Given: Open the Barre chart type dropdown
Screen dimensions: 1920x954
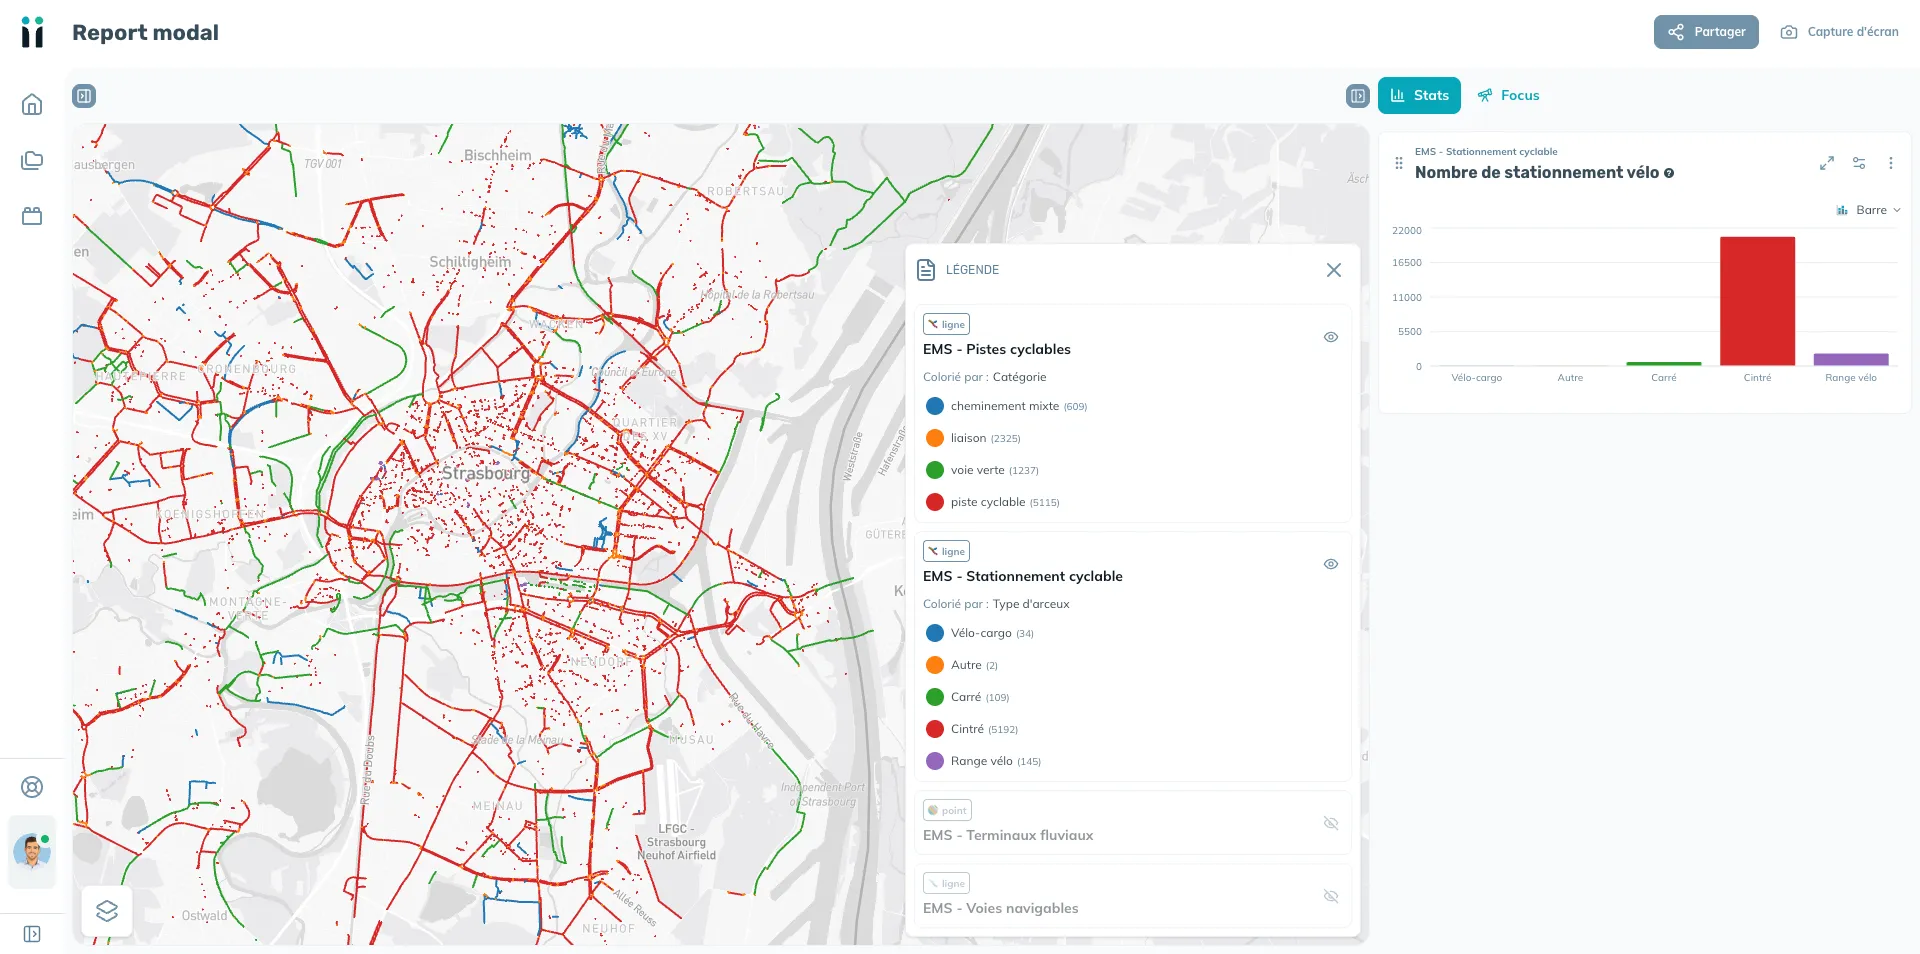Looking at the screenshot, I should [1868, 210].
